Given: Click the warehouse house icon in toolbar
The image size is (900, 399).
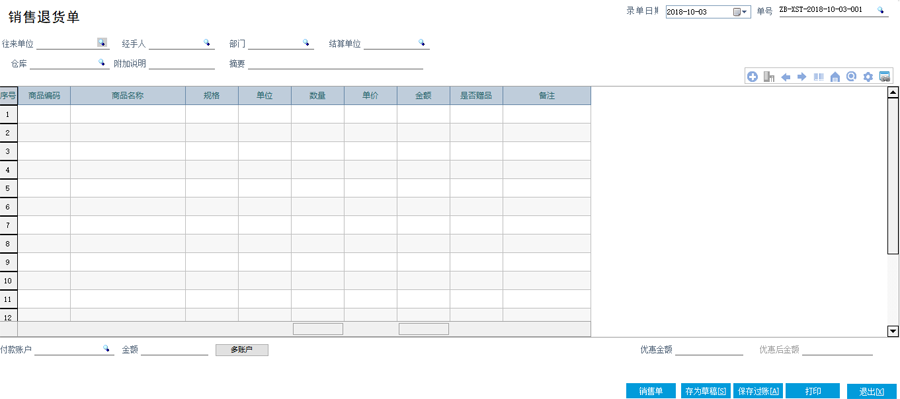Looking at the screenshot, I should pos(835,76).
